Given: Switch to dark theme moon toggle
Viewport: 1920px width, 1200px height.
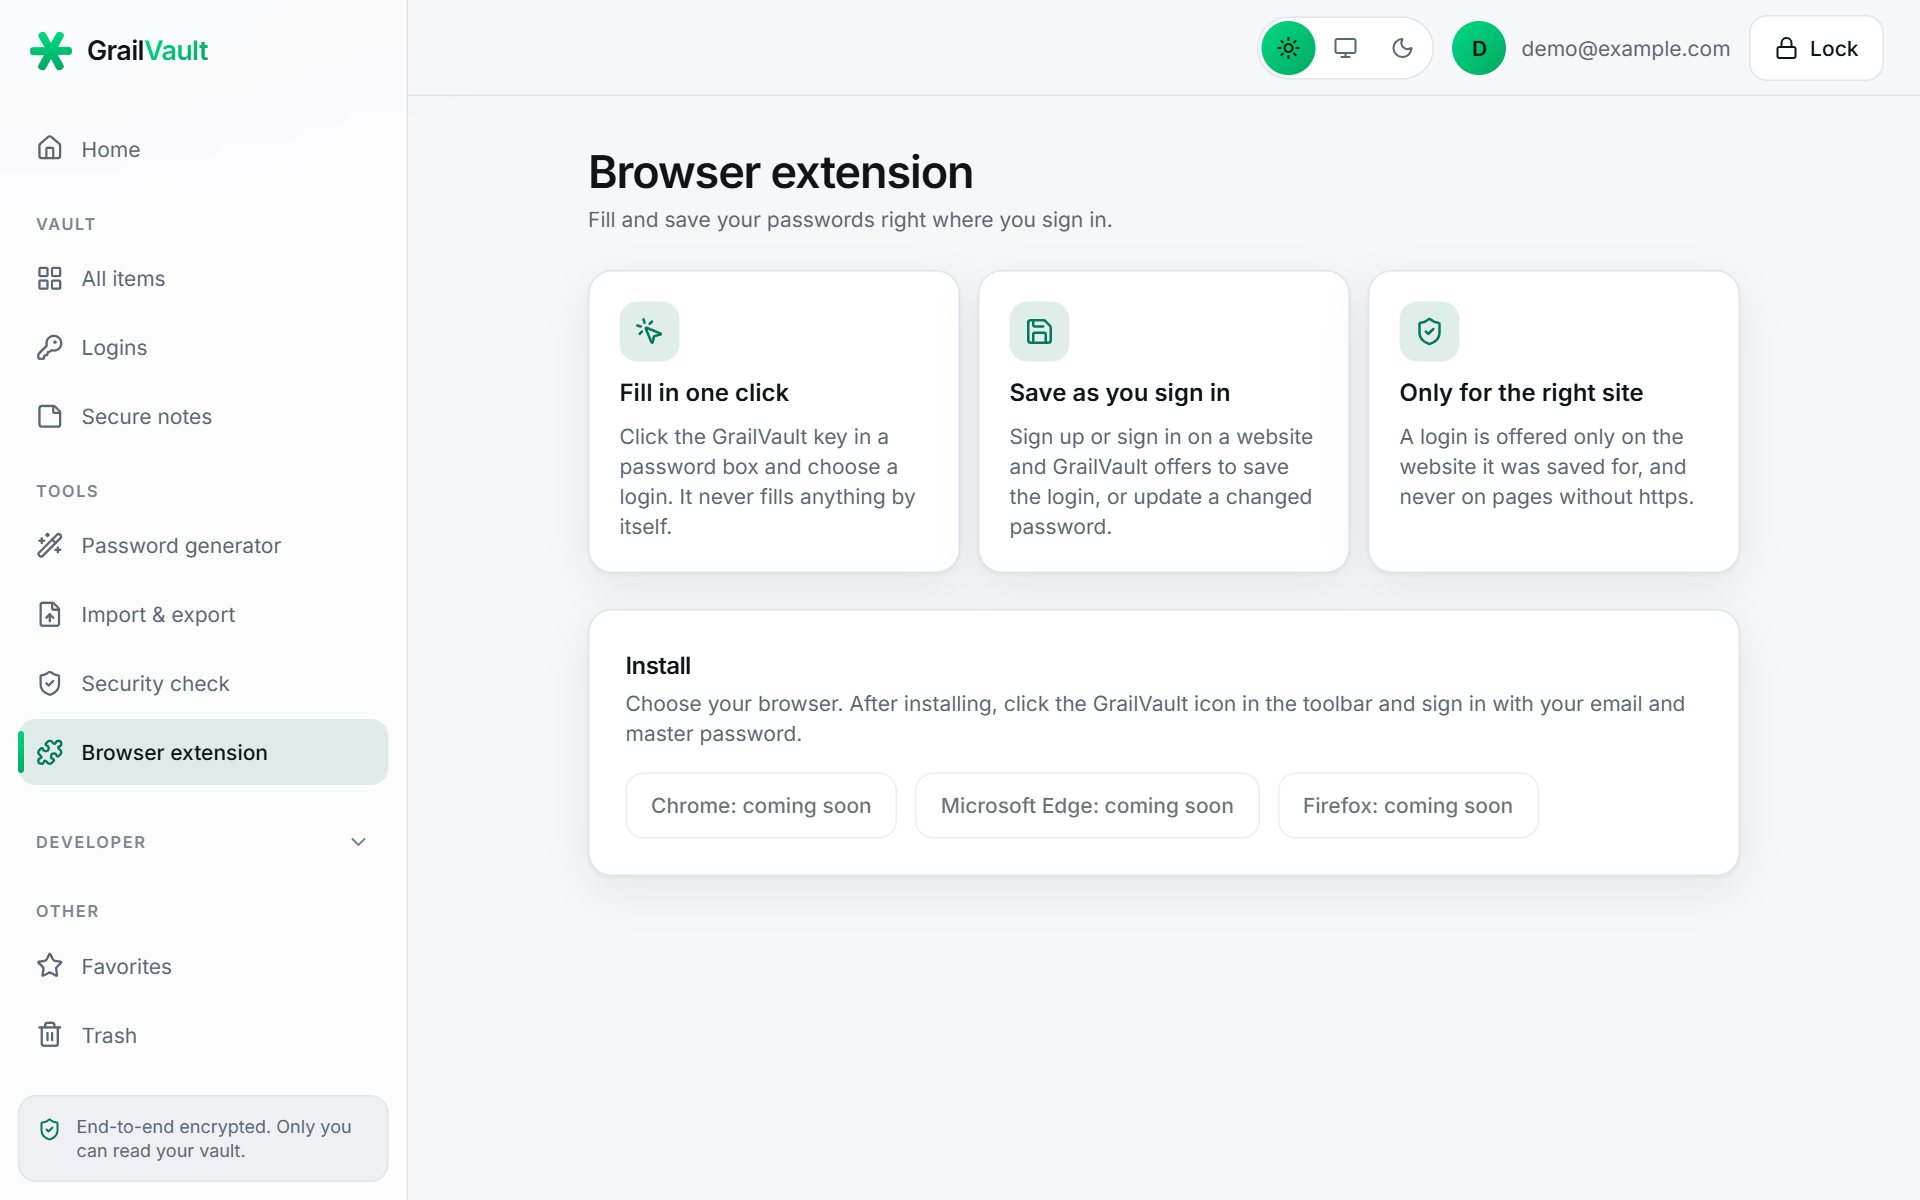Looking at the screenshot, I should point(1402,48).
